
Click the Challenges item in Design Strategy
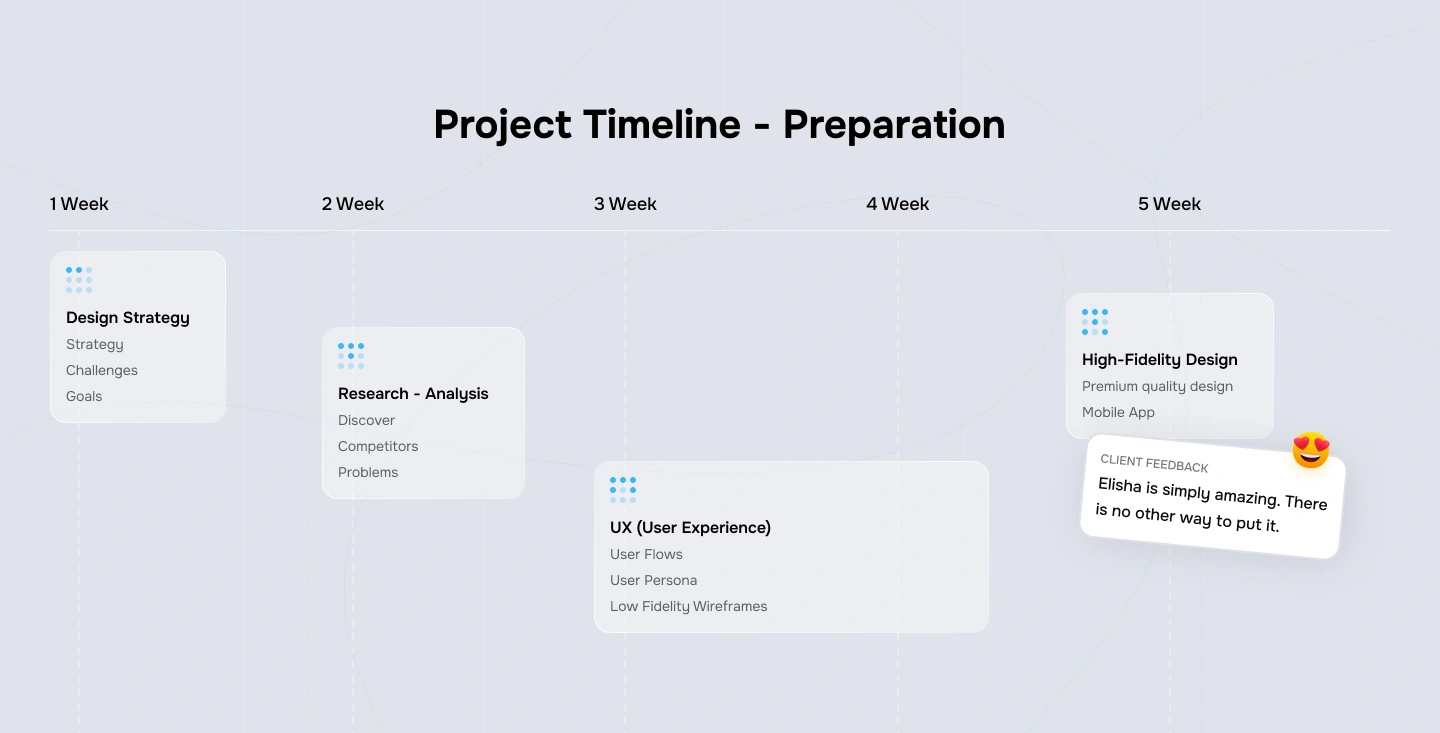pyautogui.click(x=102, y=370)
